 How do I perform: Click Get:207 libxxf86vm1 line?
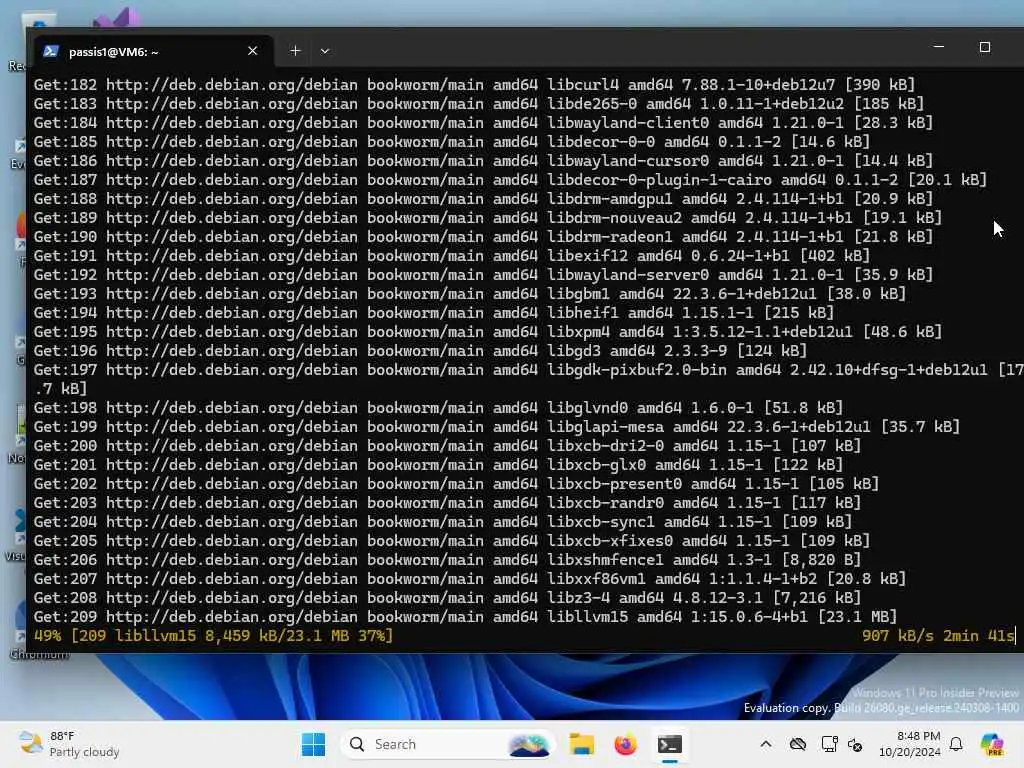[x=470, y=579]
